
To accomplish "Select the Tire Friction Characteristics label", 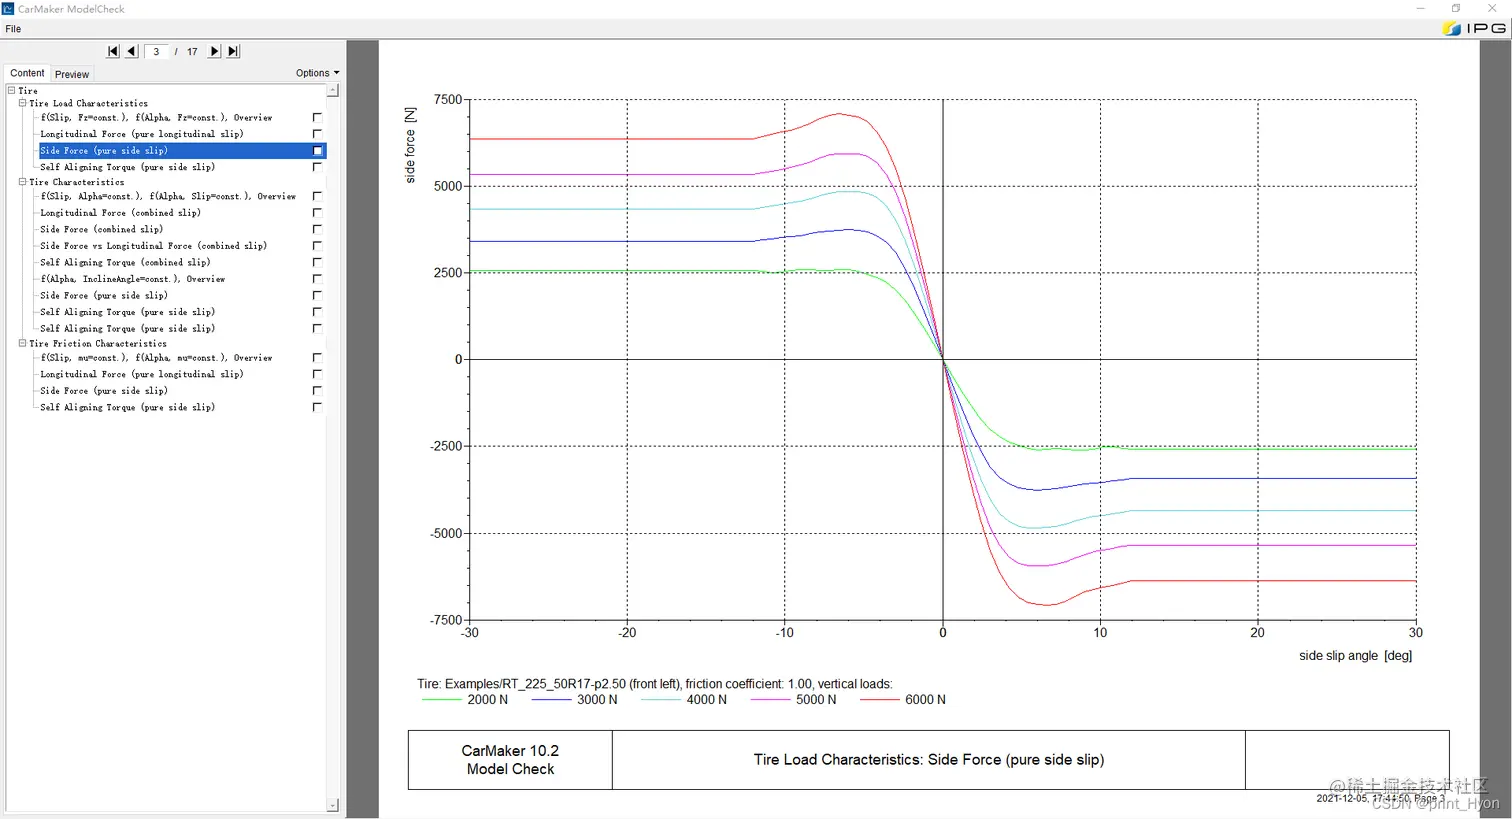I will (98, 344).
